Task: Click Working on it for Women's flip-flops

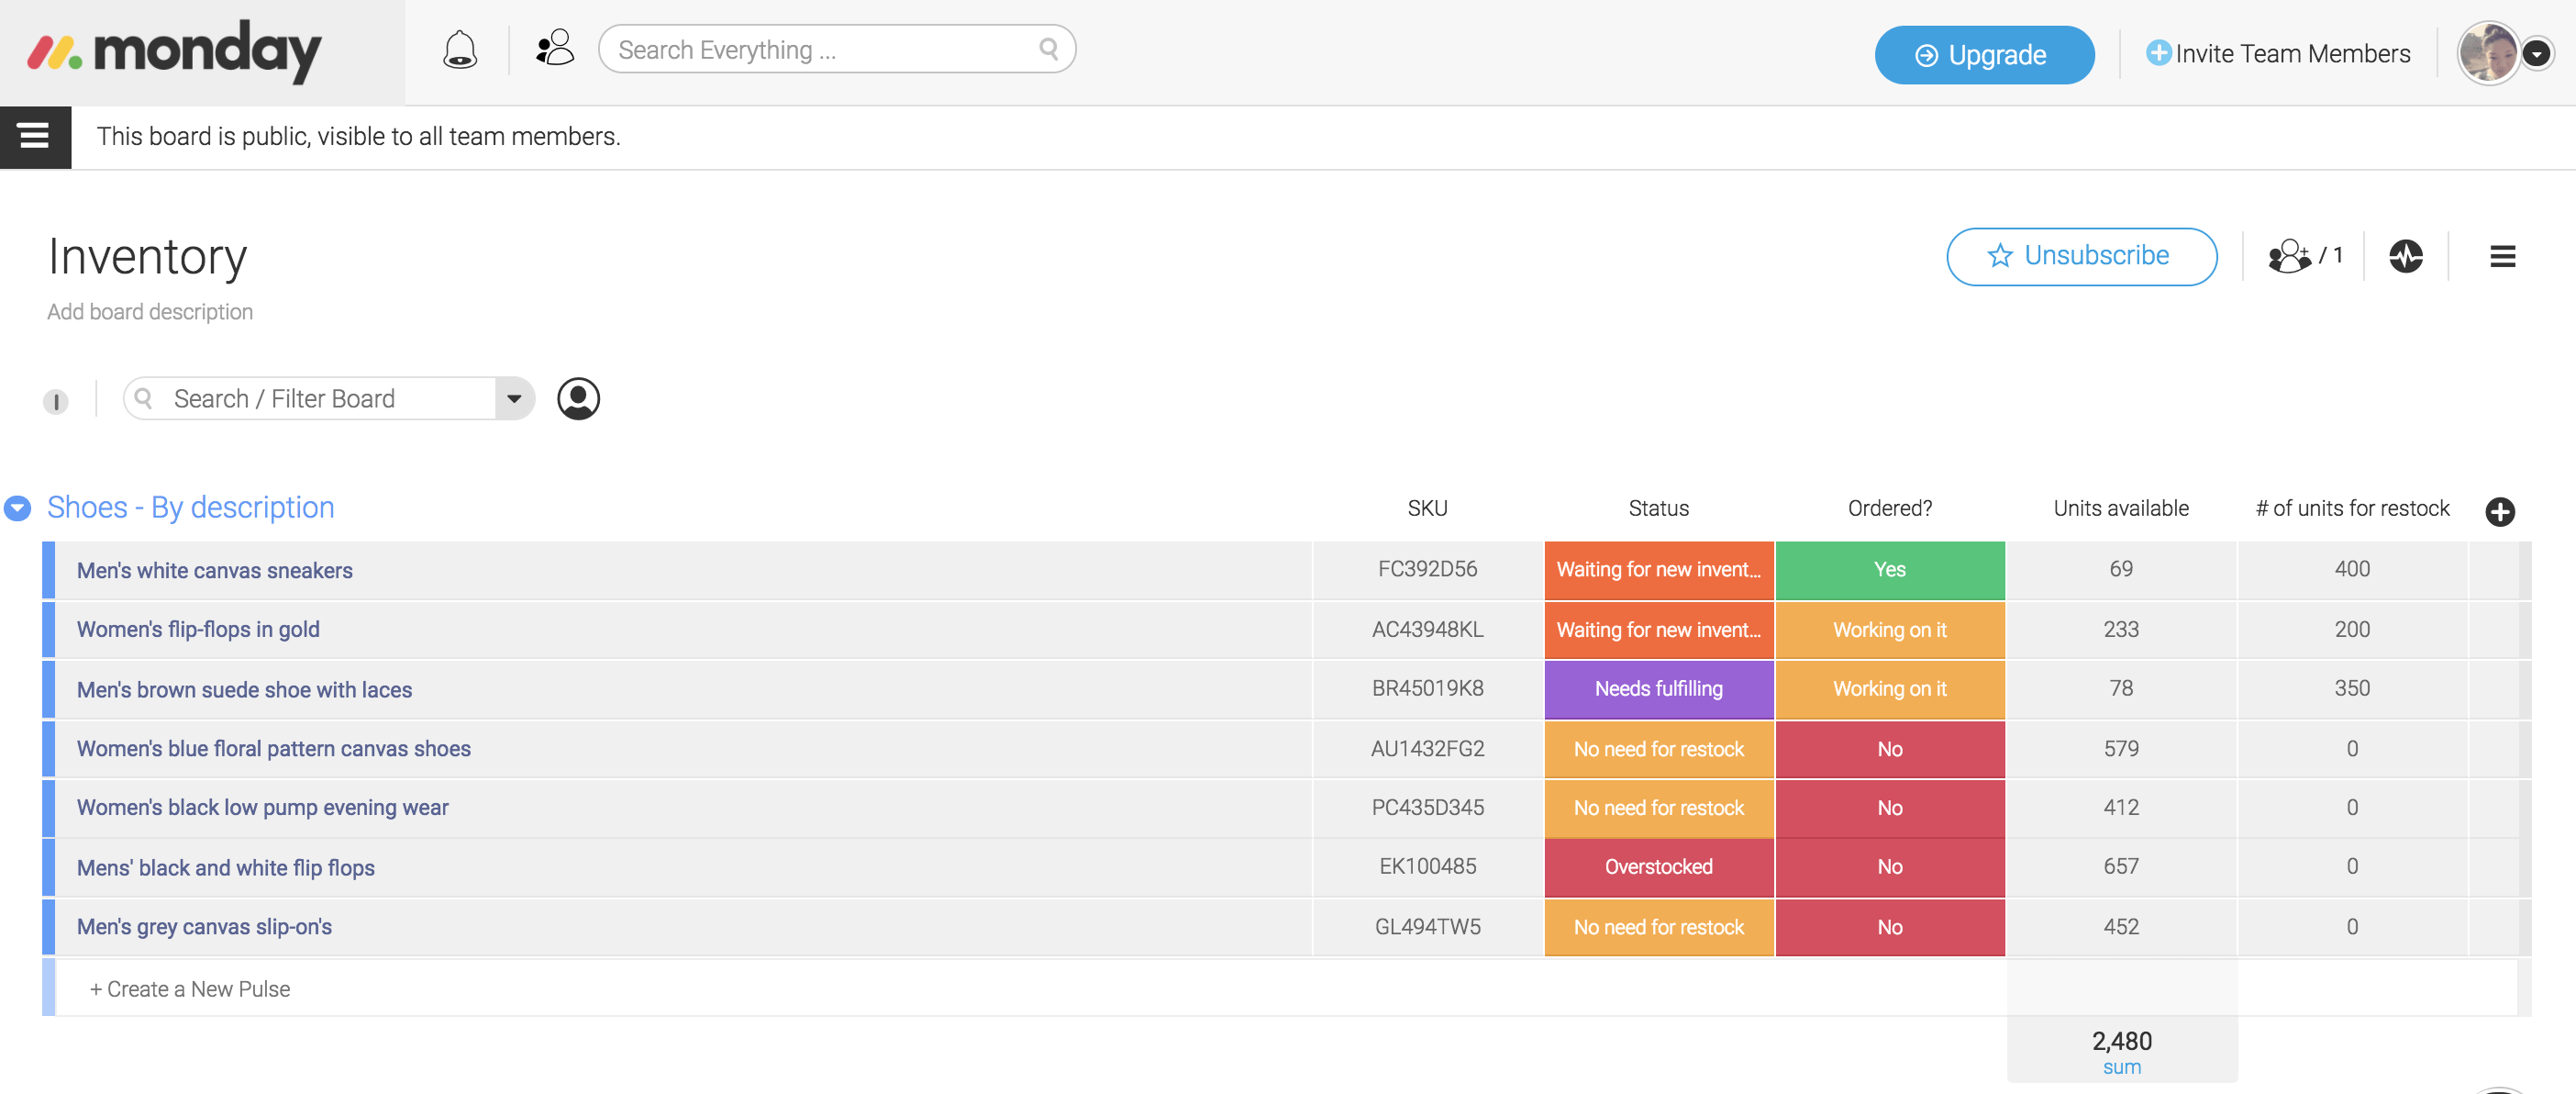Action: tap(1889, 630)
